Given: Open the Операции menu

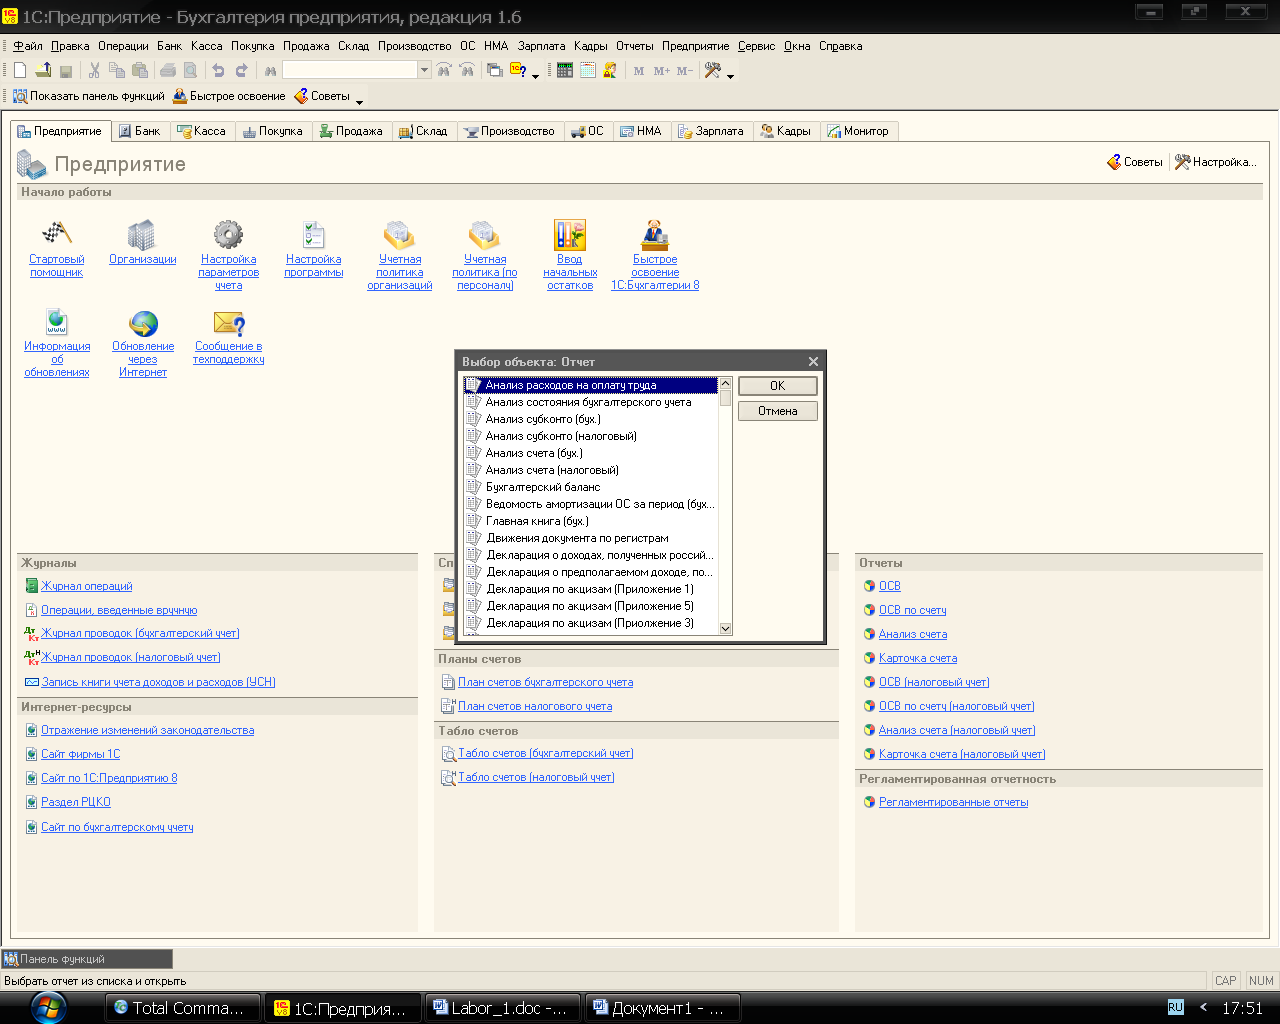Looking at the screenshot, I should (123, 46).
